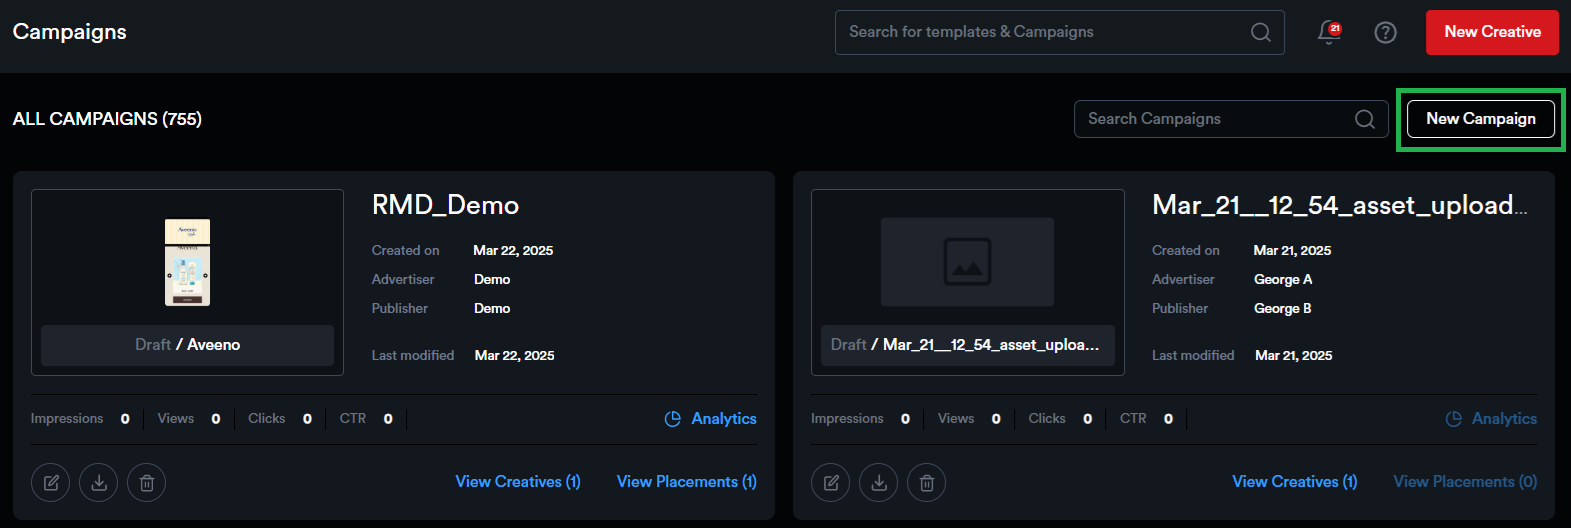Start a New Campaign
Viewport: 1571px width, 528px height.
[x=1480, y=119]
